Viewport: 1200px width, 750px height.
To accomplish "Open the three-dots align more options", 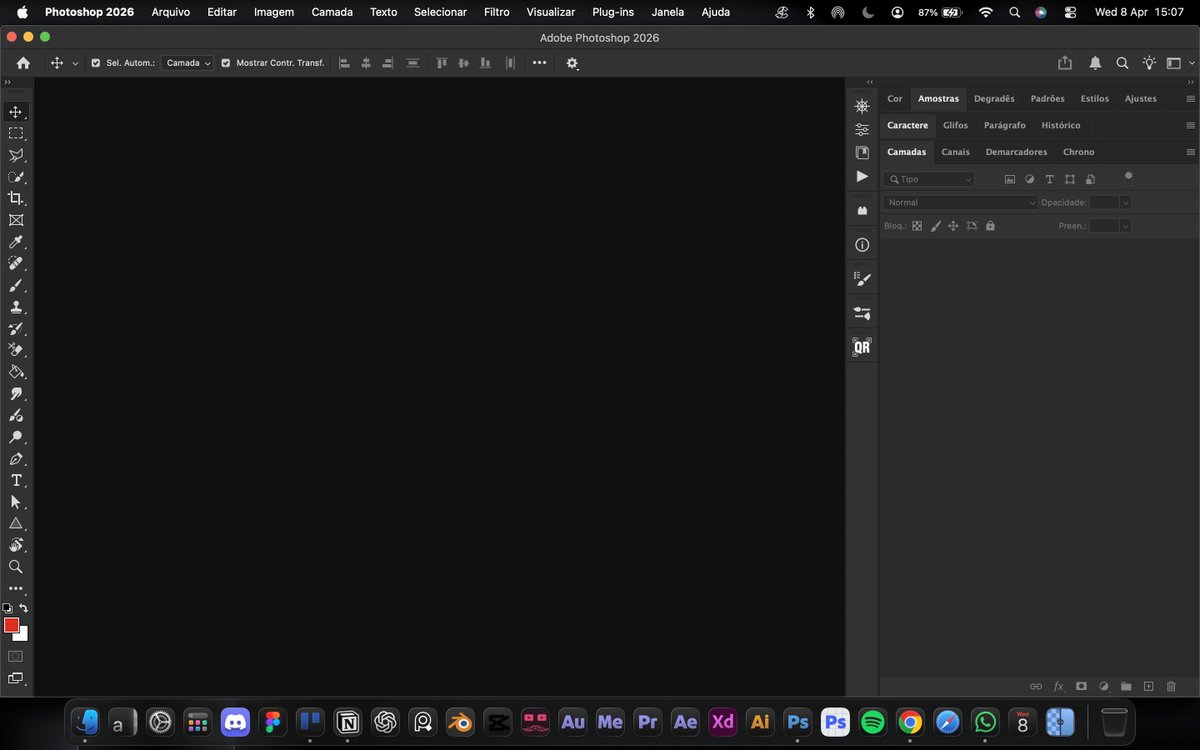I will click(540, 63).
